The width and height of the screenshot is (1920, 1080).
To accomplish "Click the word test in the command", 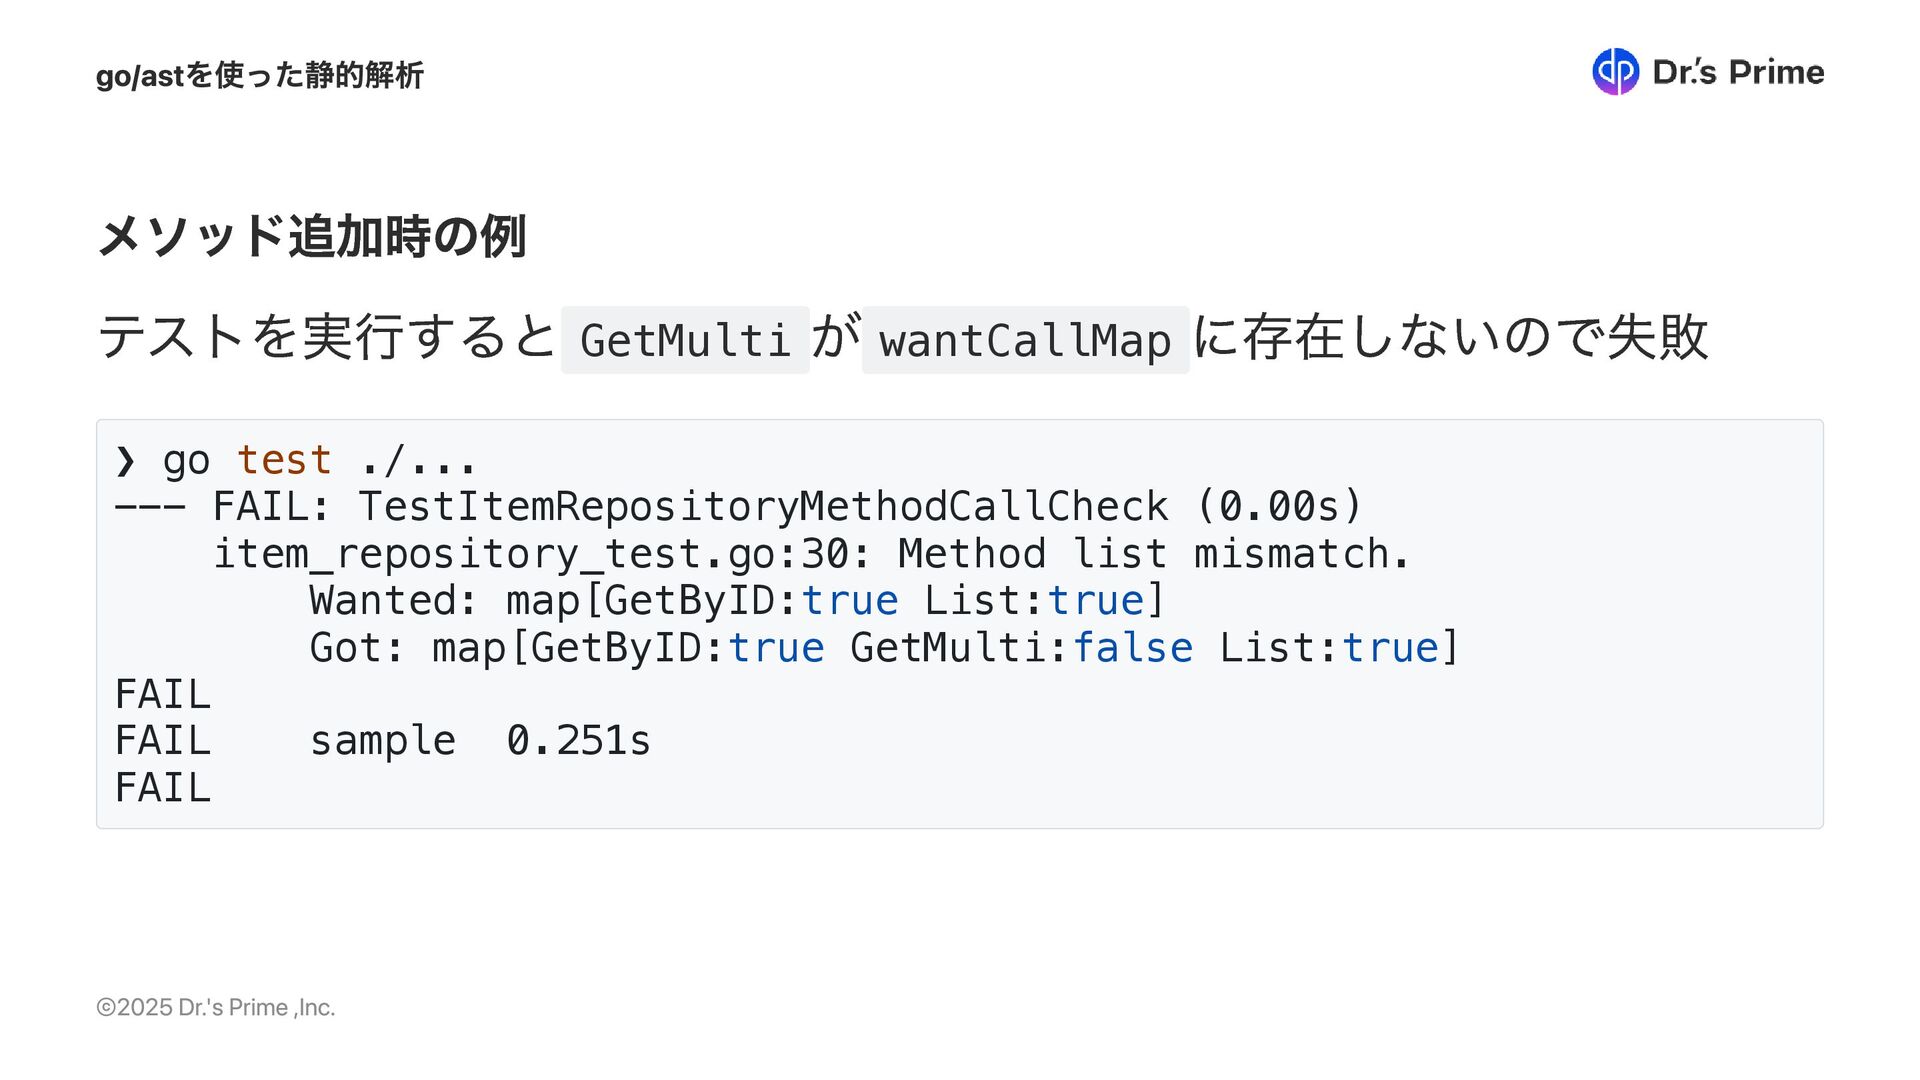I will [x=284, y=460].
